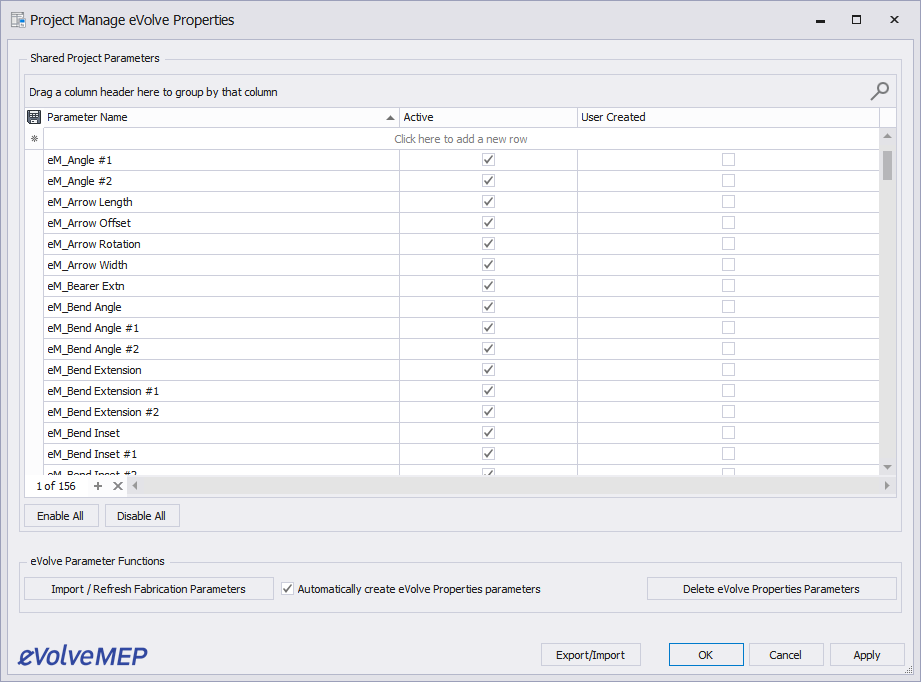Check User Created for eM_Bend Angle
Image resolution: width=921 pixels, height=682 pixels.
point(728,307)
